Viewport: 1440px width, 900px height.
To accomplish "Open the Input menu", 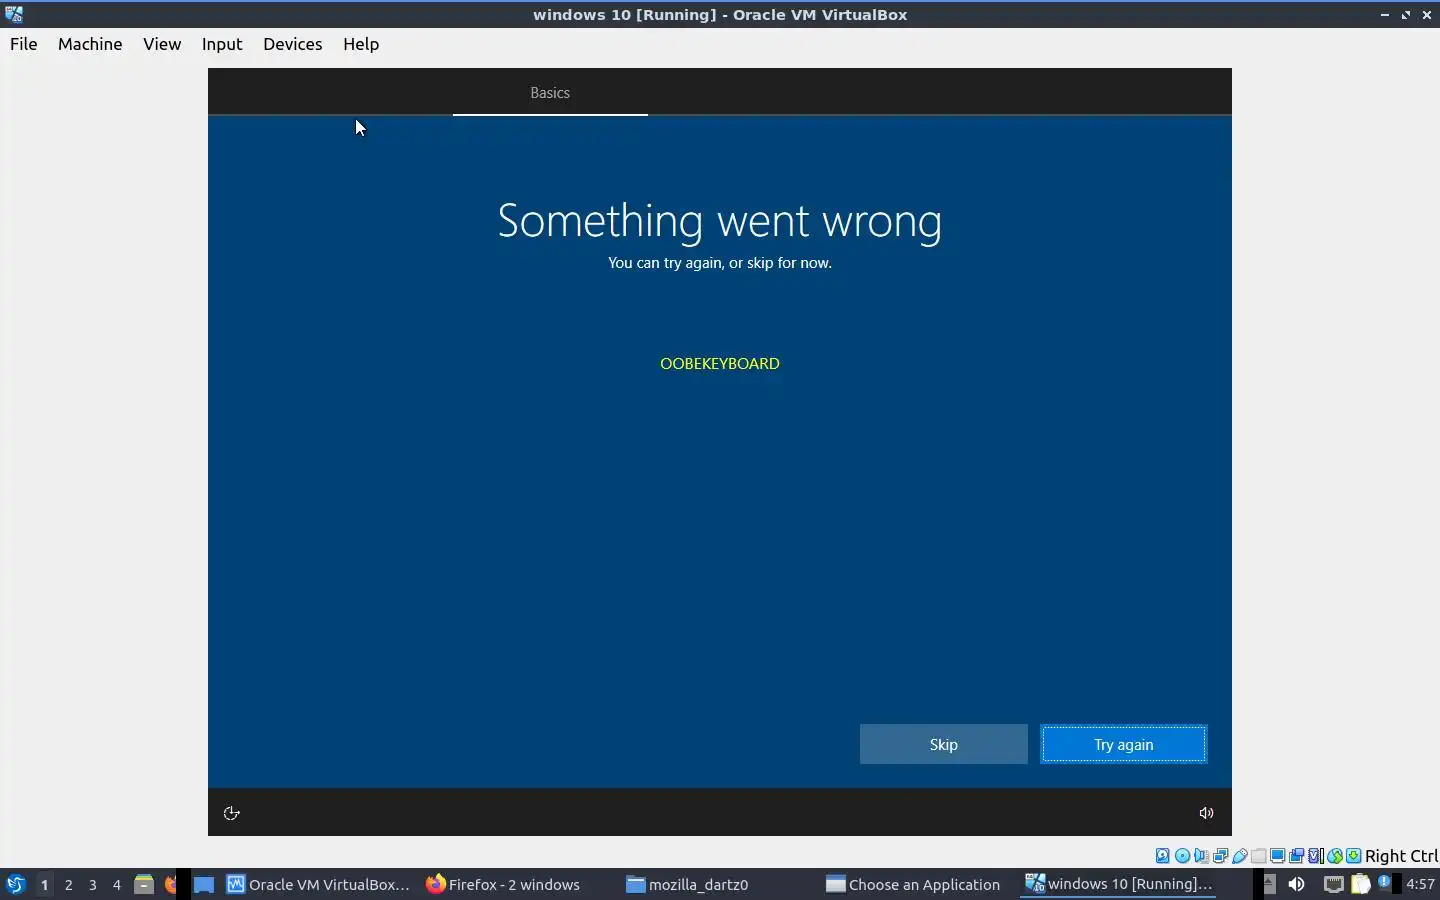I will 222,44.
